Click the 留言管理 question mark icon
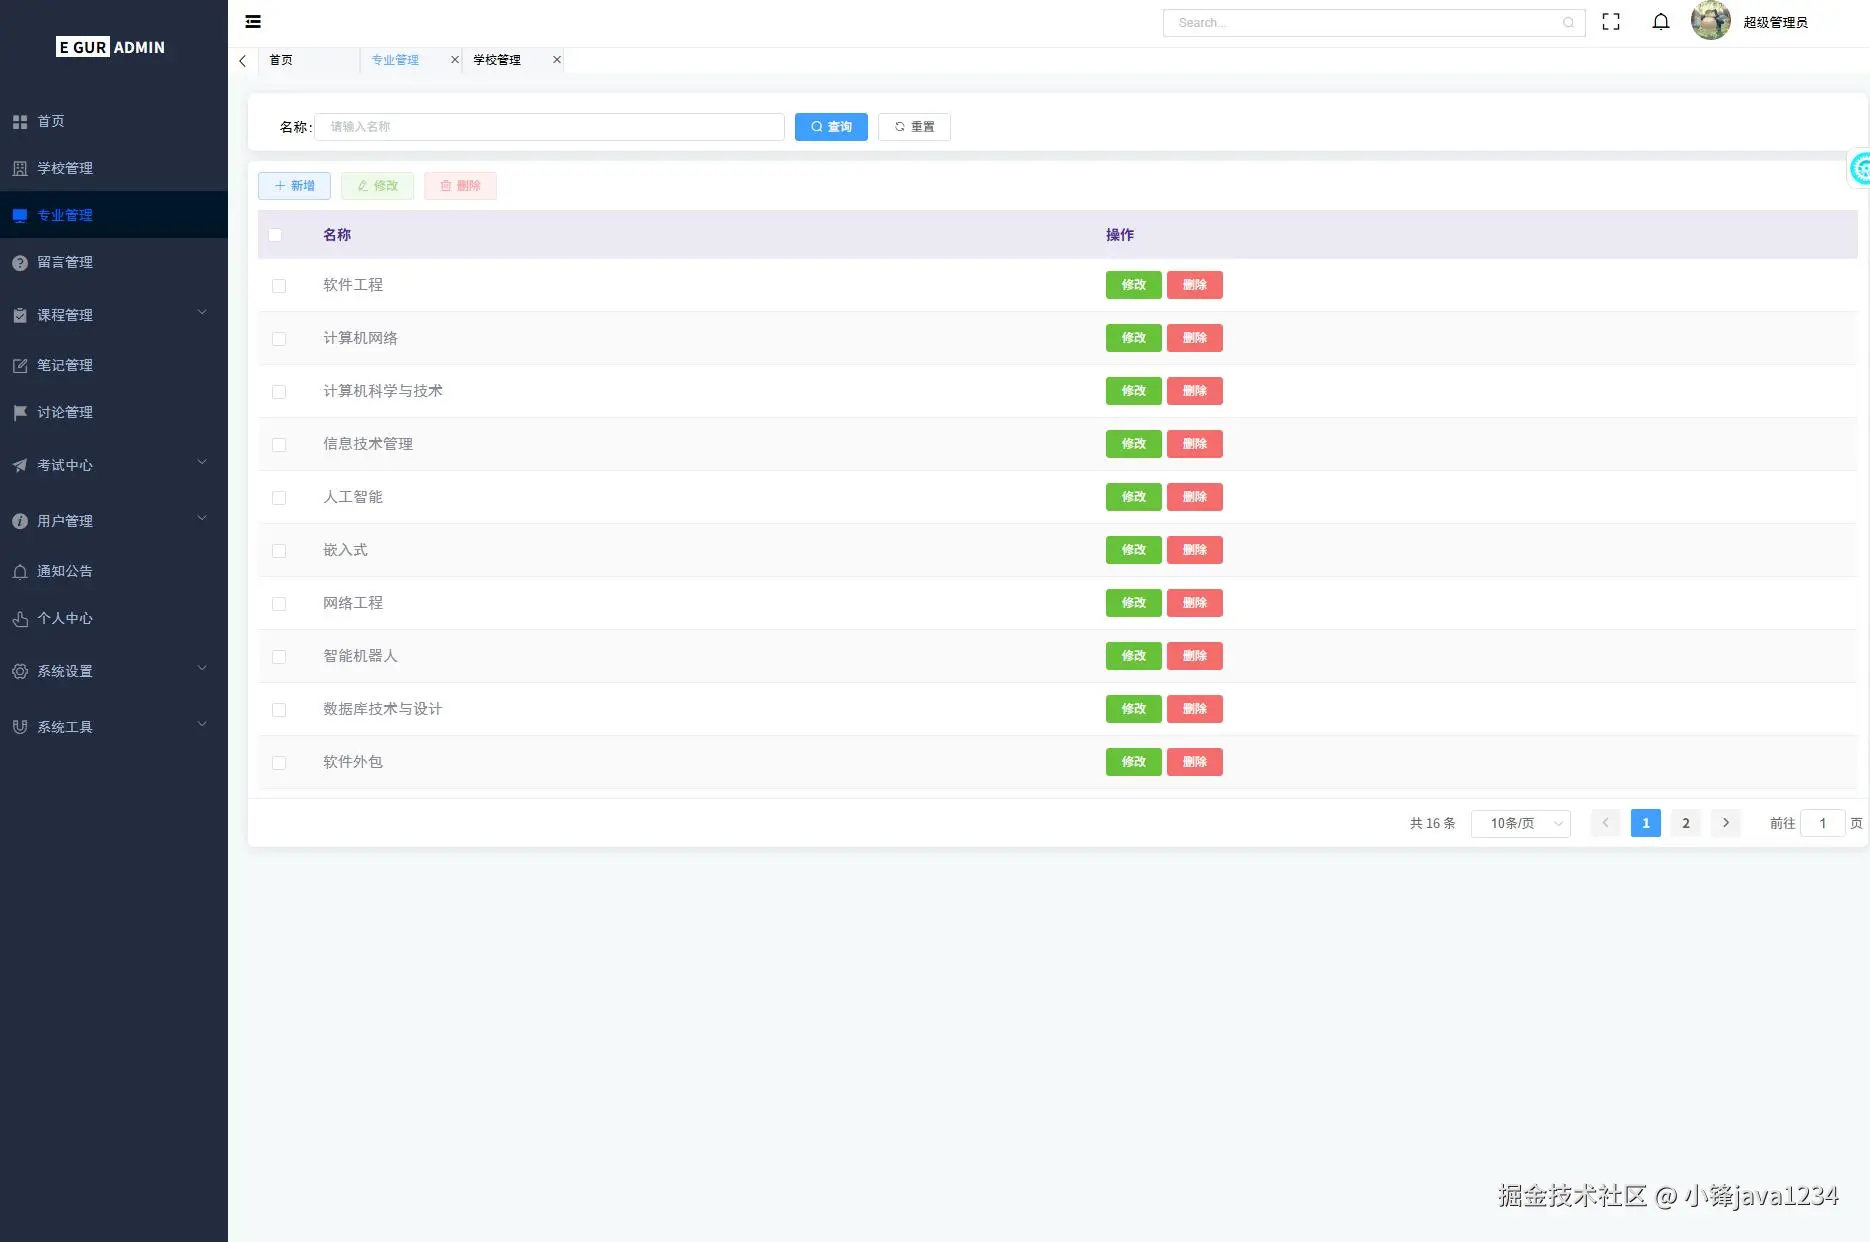 20,263
